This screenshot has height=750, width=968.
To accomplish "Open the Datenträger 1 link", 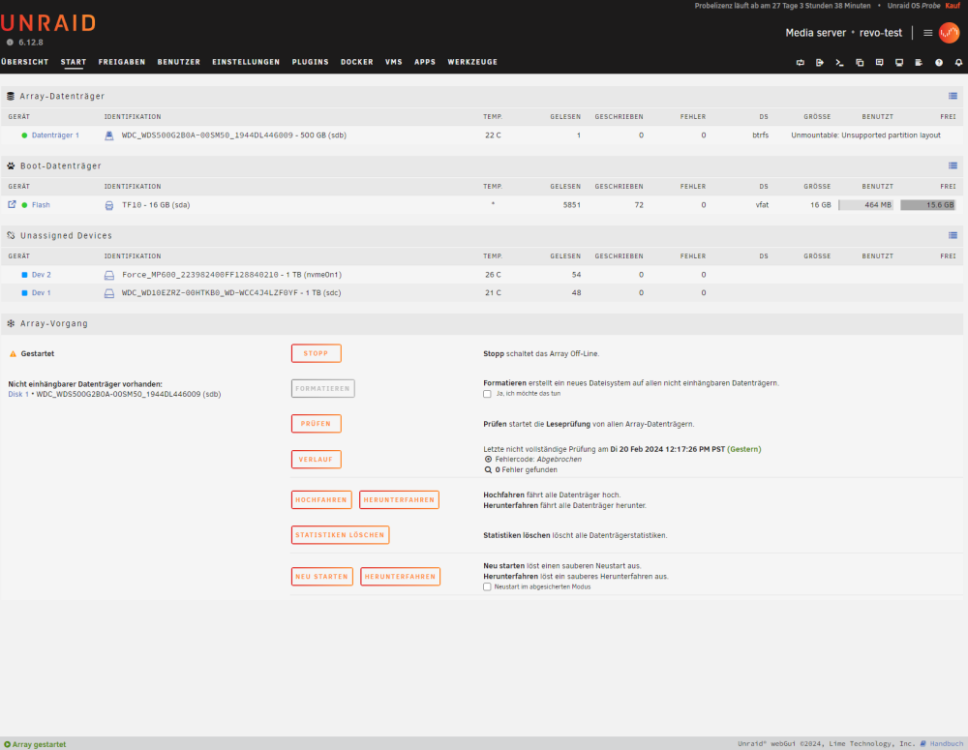I will coord(56,135).
